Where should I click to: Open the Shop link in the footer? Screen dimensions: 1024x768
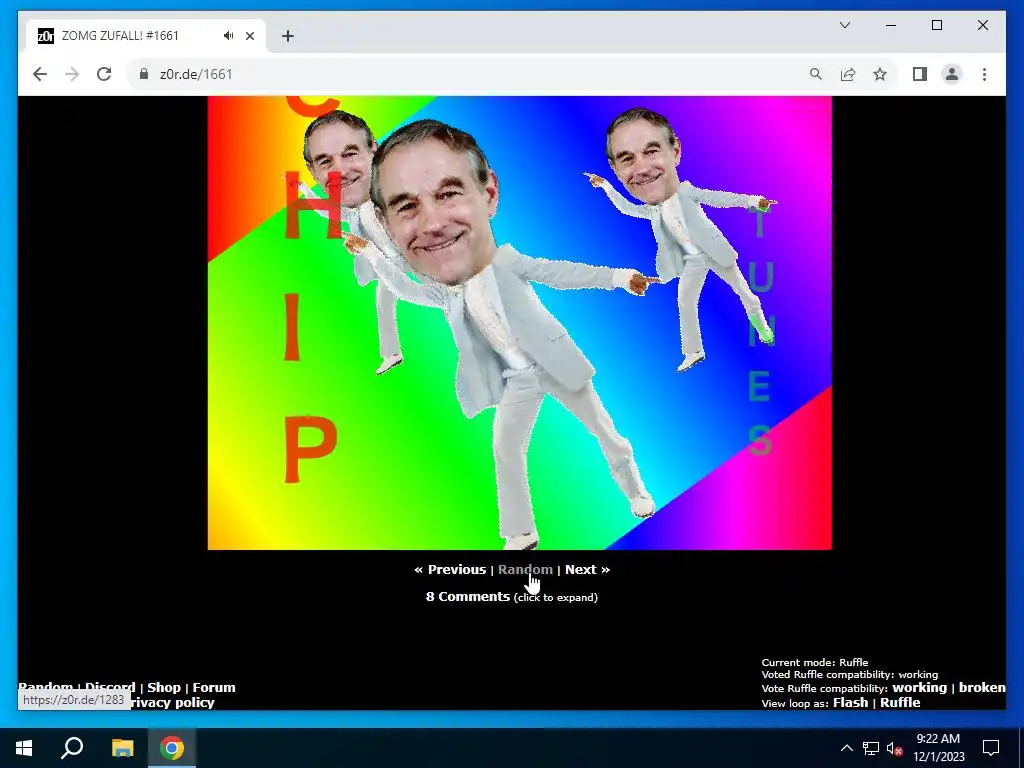pos(163,687)
